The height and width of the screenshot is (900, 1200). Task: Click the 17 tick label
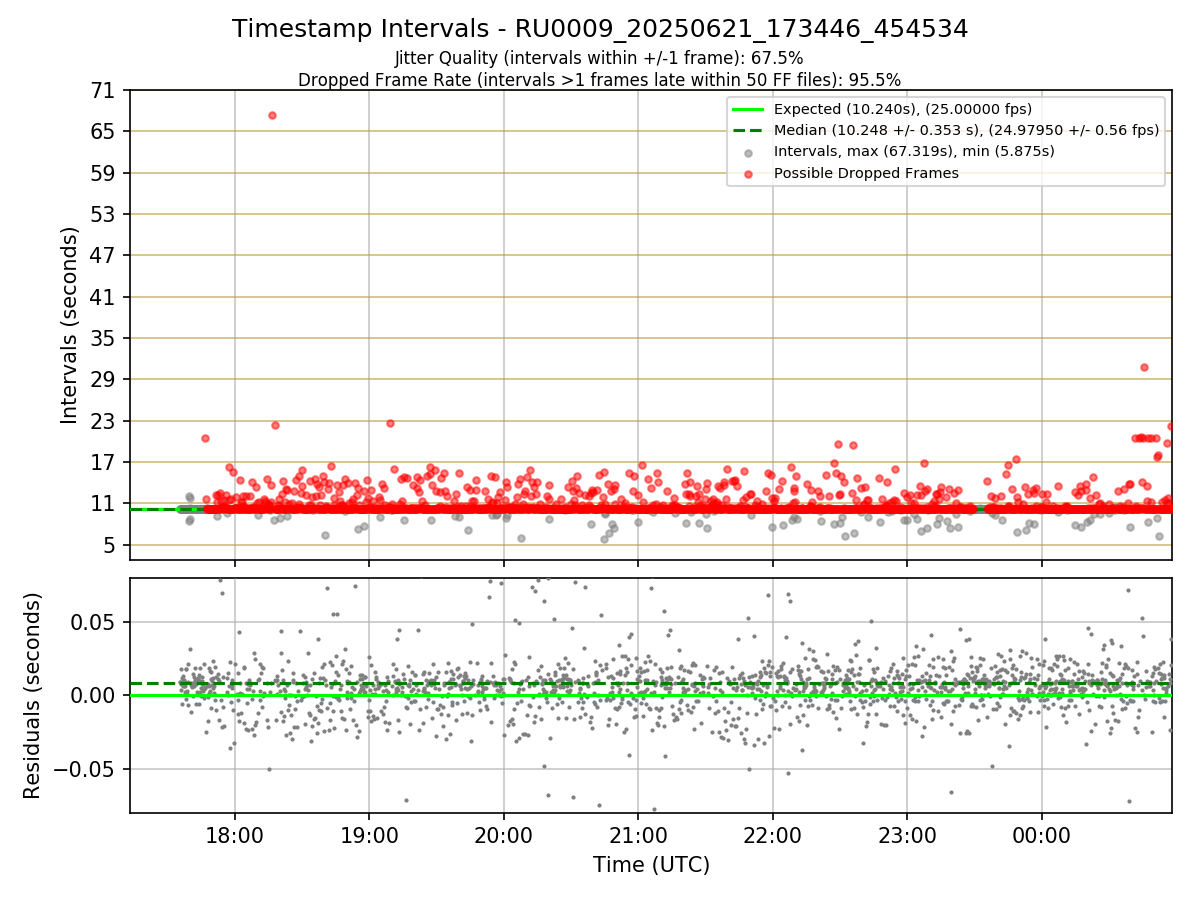click(x=104, y=462)
